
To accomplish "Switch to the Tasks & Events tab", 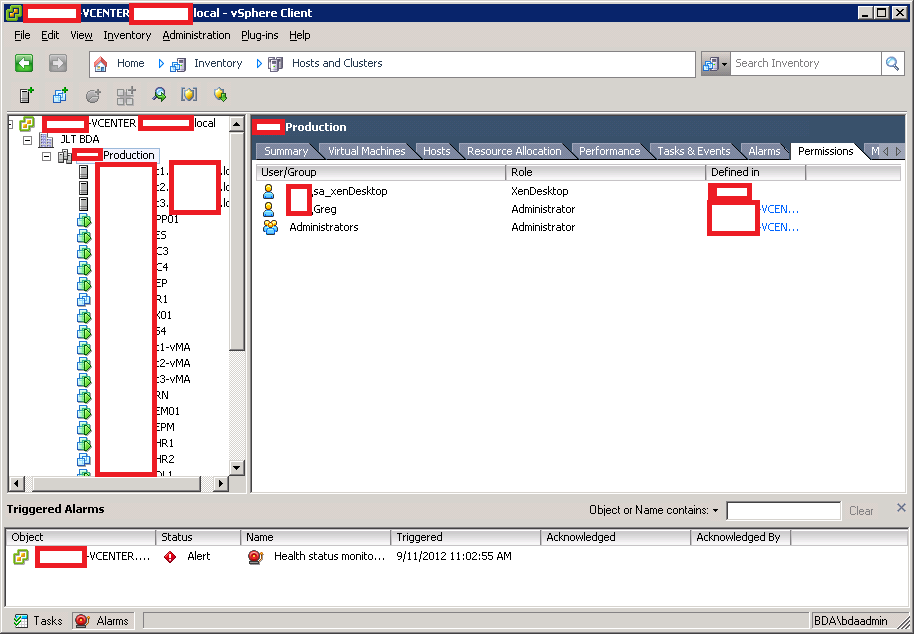I will pos(694,151).
